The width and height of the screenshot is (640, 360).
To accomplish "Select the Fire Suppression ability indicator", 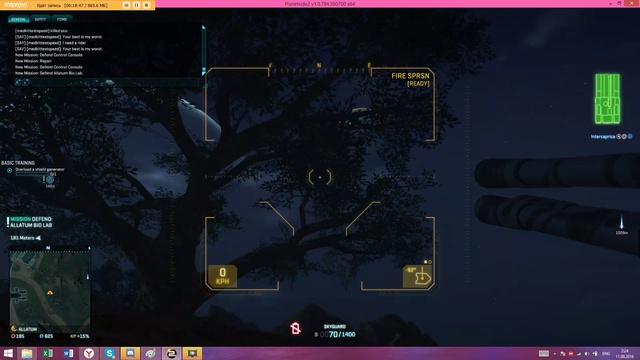I will (x=410, y=79).
